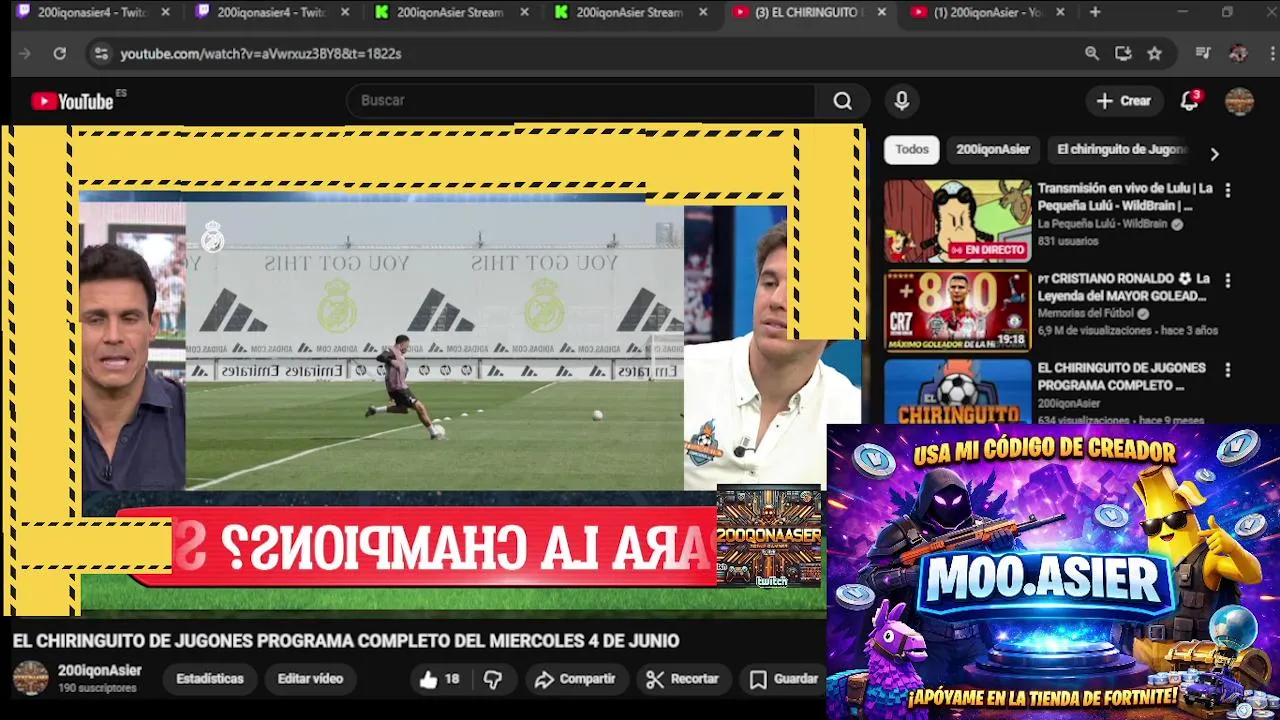Click the Crear button
Screen dimensions: 1280x720
pos(1123,101)
